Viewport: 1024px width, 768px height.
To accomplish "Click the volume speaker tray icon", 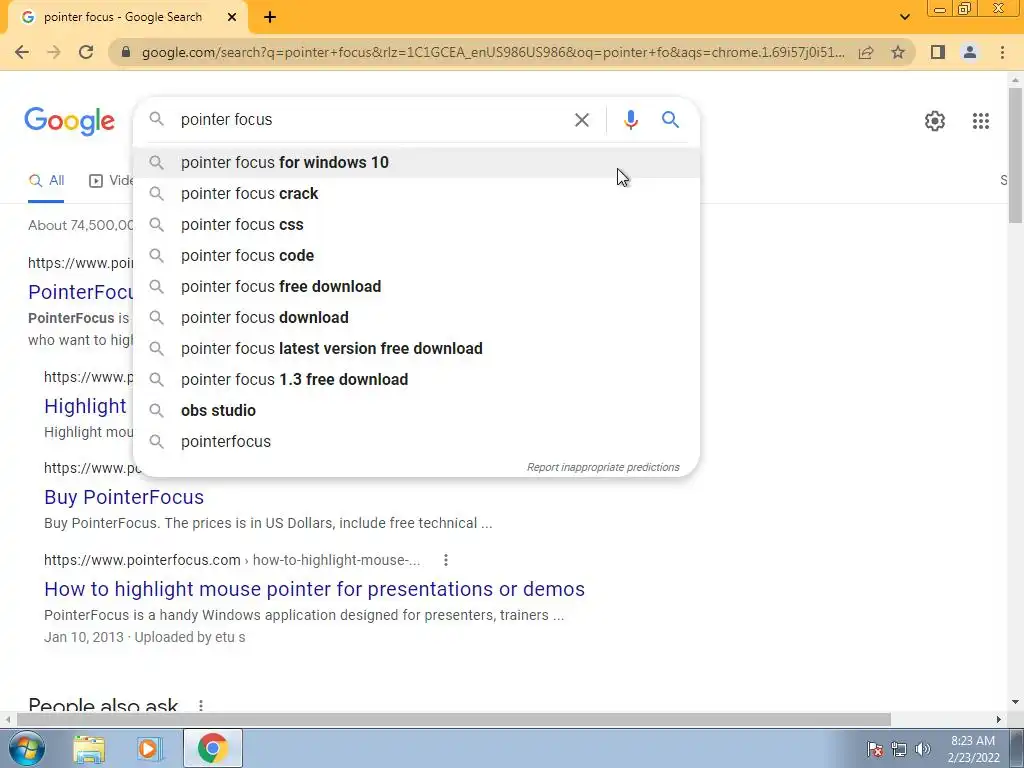I will click(923, 749).
